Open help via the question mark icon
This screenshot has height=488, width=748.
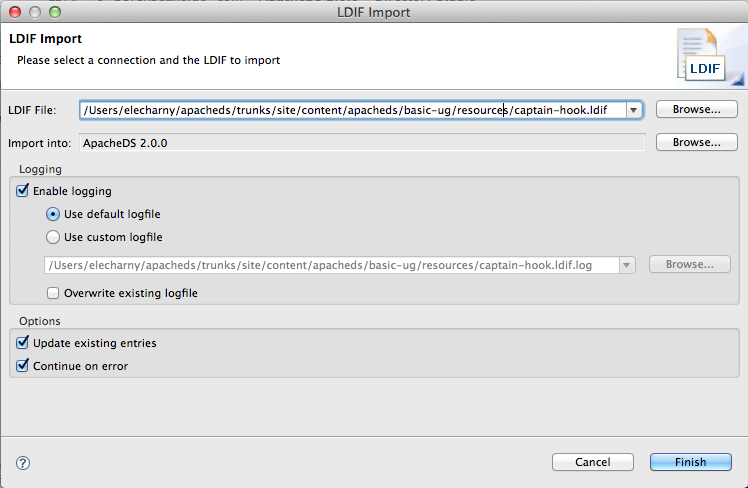[x=23, y=462]
